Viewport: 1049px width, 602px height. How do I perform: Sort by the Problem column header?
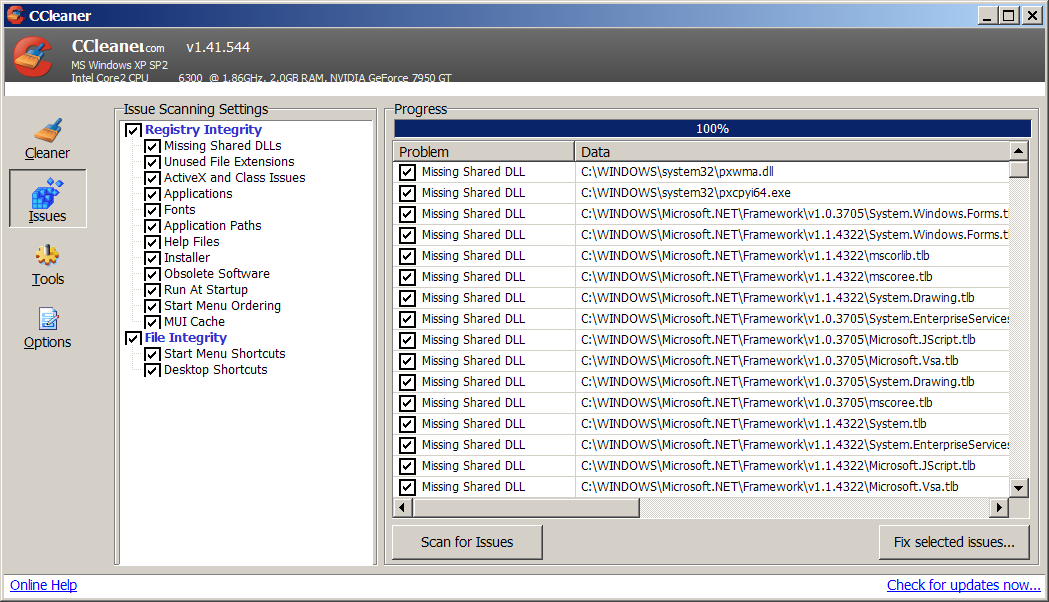484,152
